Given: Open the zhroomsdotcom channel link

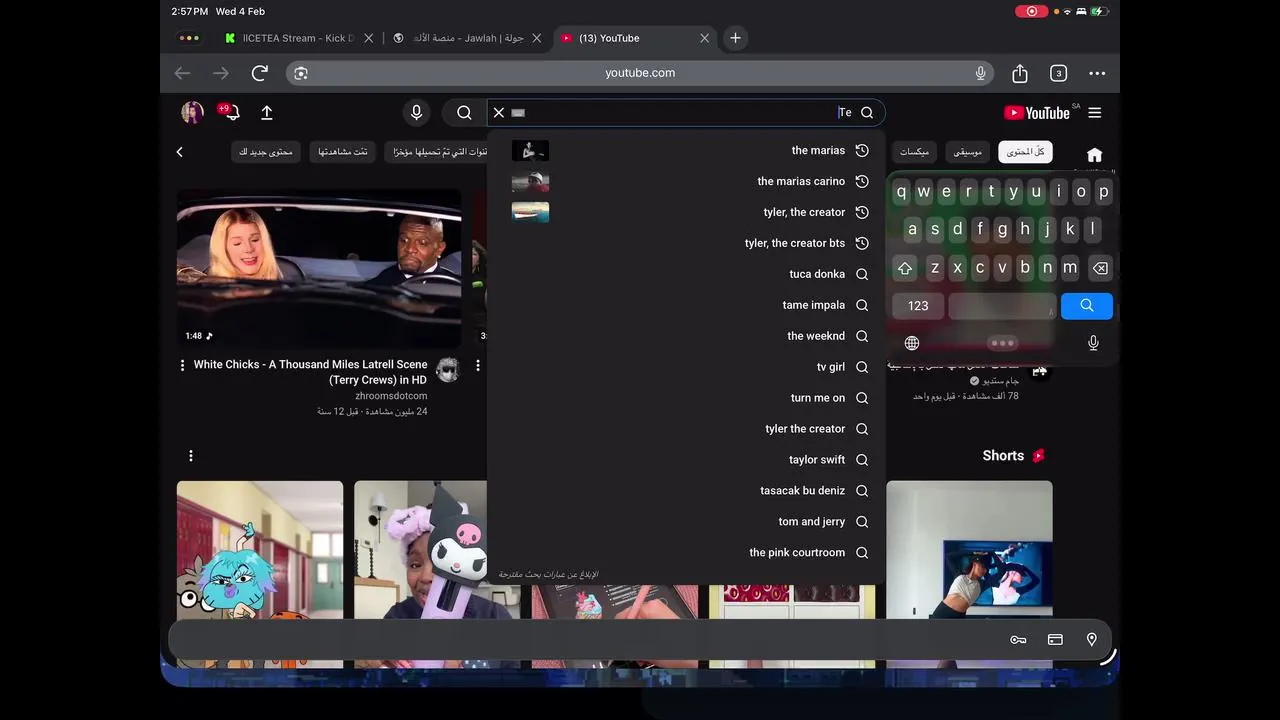Looking at the screenshot, I should coord(391,396).
